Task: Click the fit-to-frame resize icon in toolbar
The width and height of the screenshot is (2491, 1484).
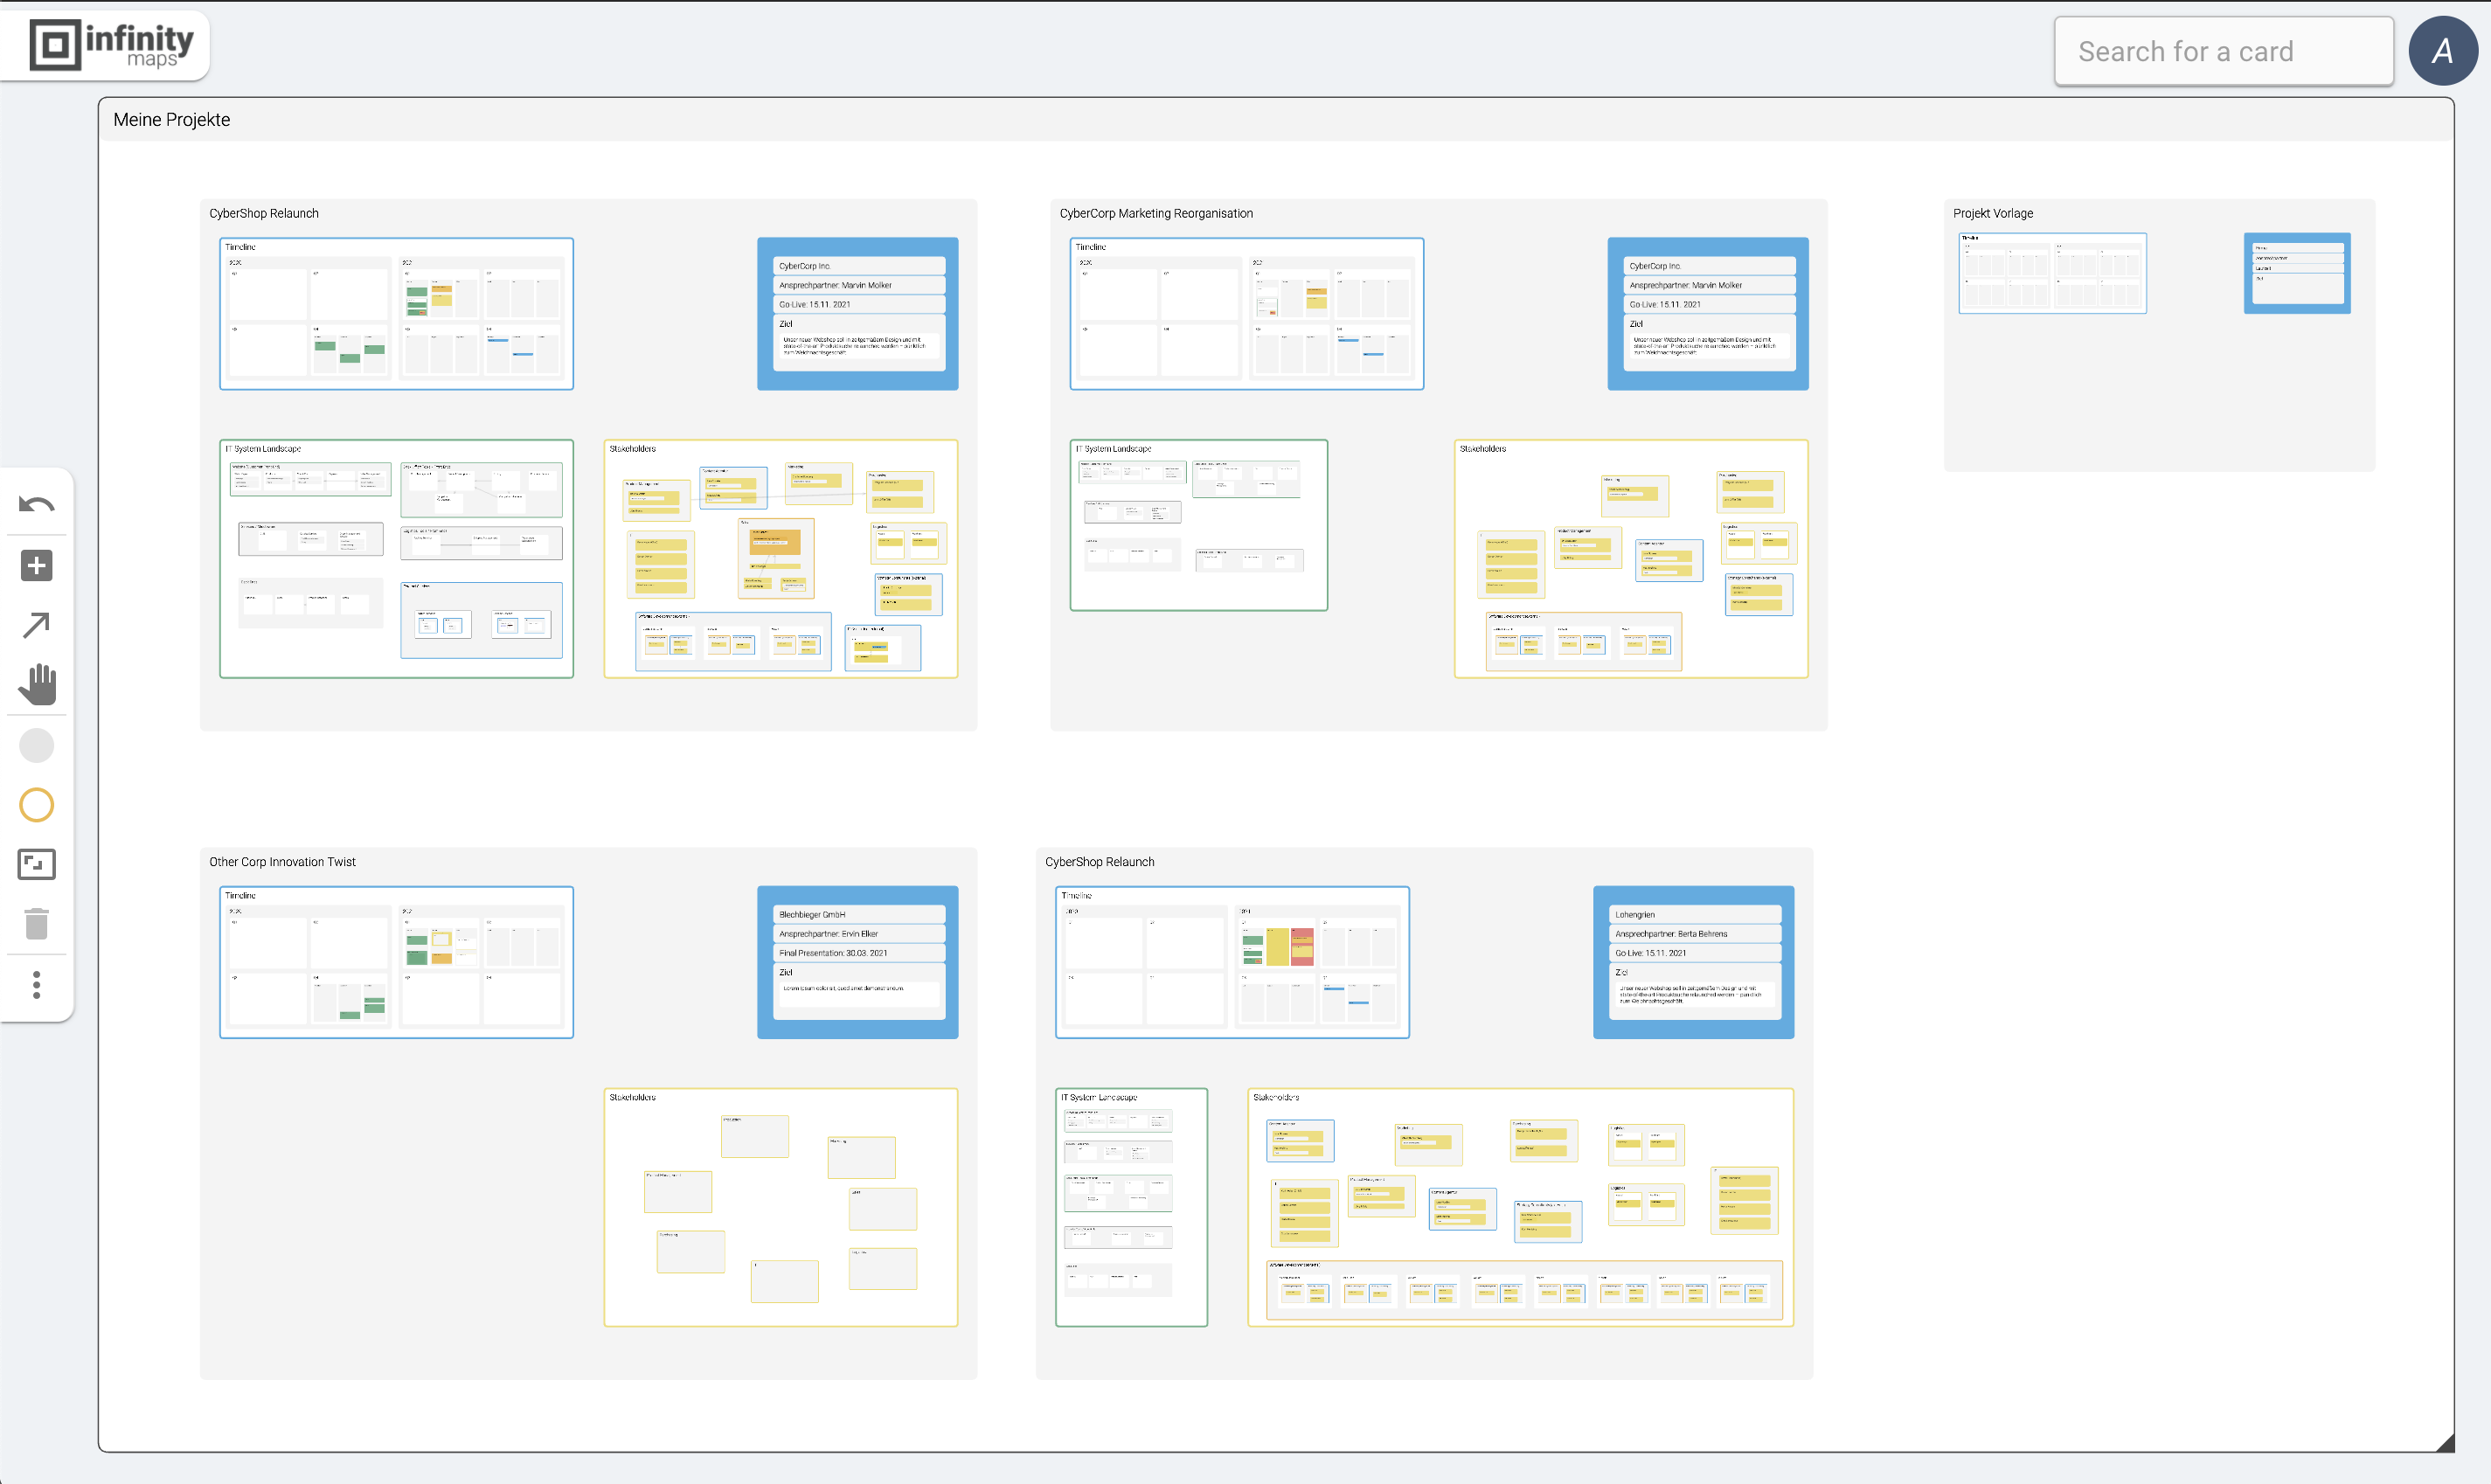Action: (36, 864)
